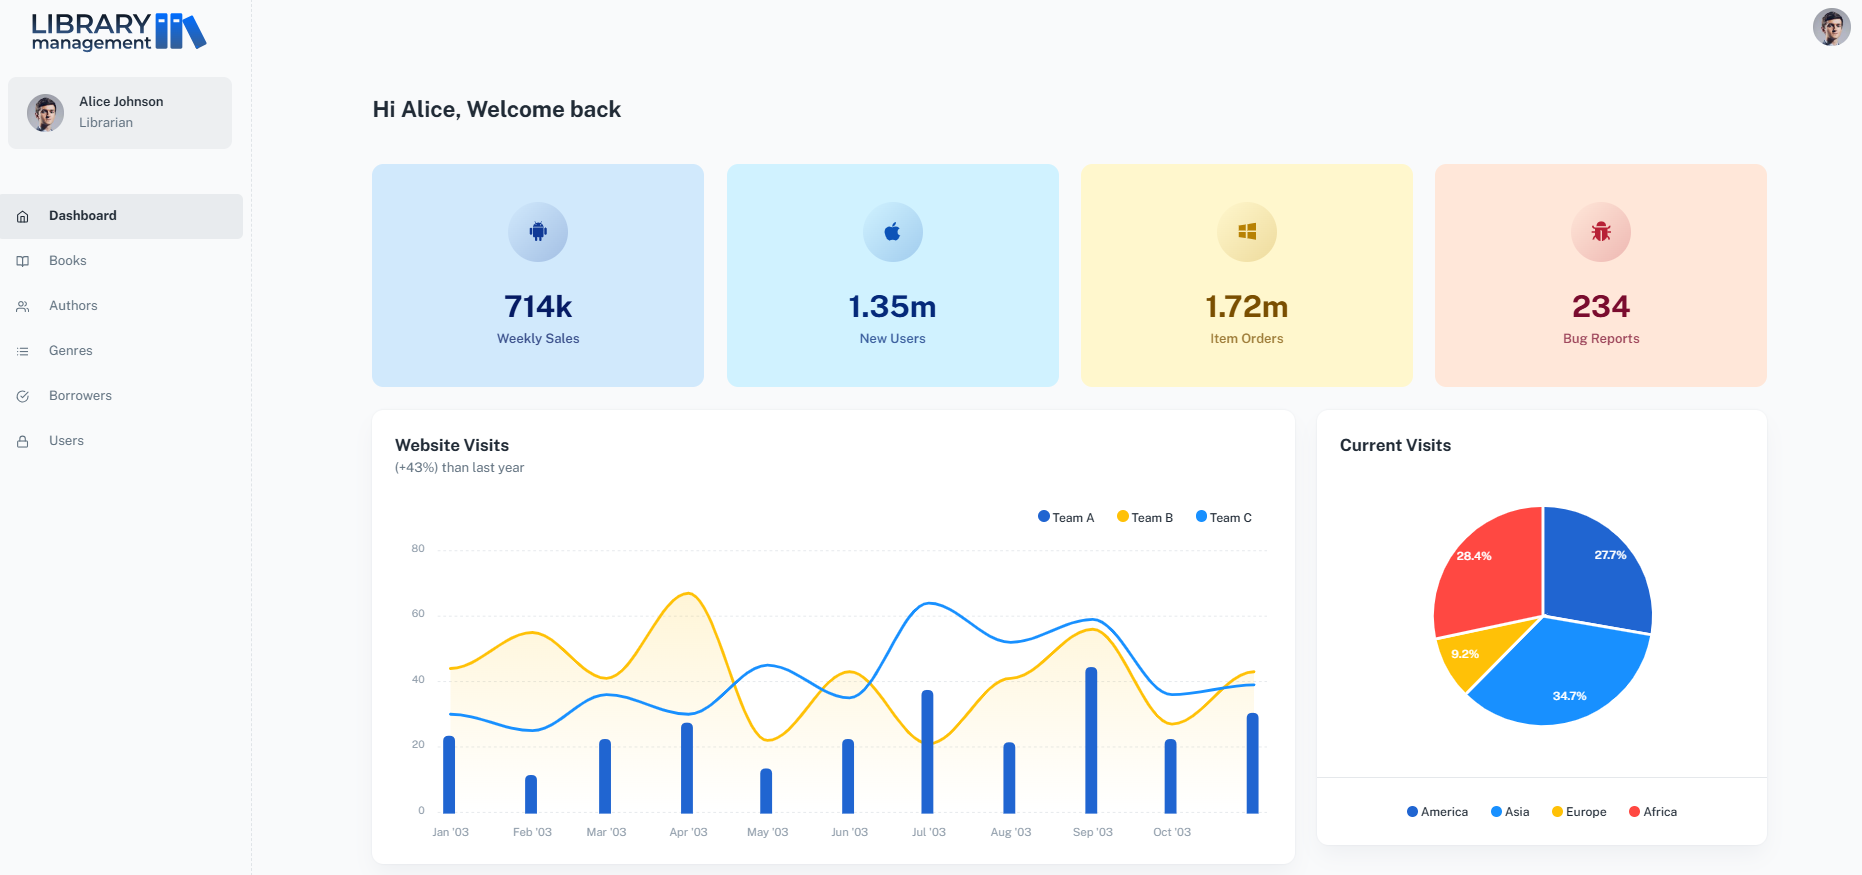Click the Current Visits heading
Viewport: 1862px width, 875px height.
[x=1395, y=445]
